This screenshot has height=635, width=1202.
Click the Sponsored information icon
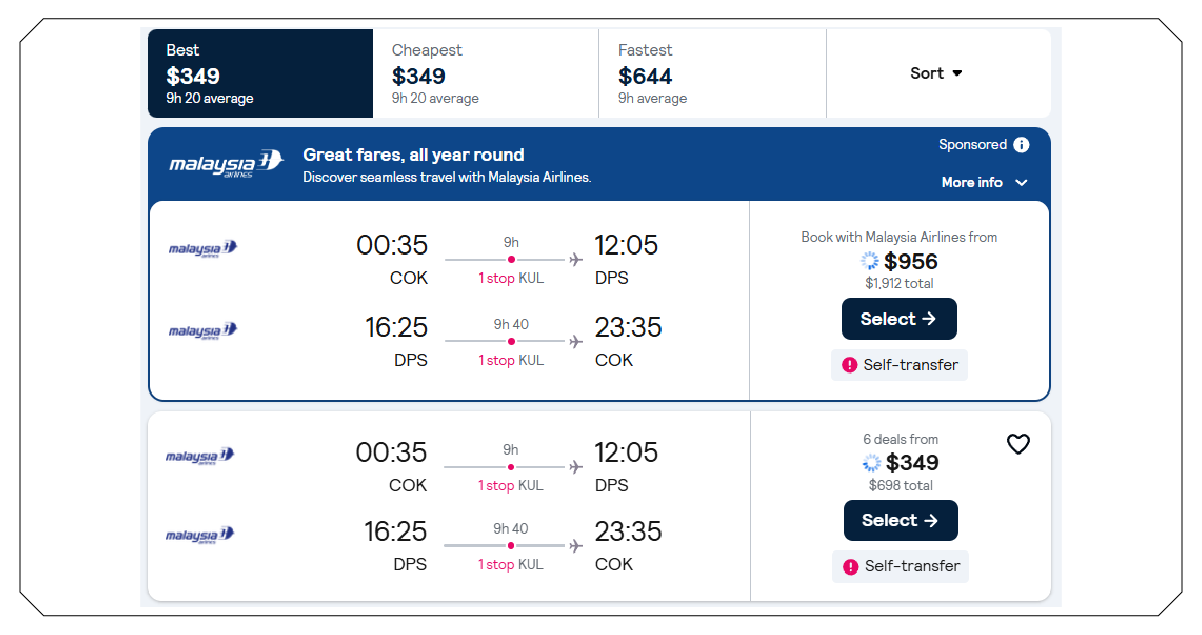click(1022, 144)
